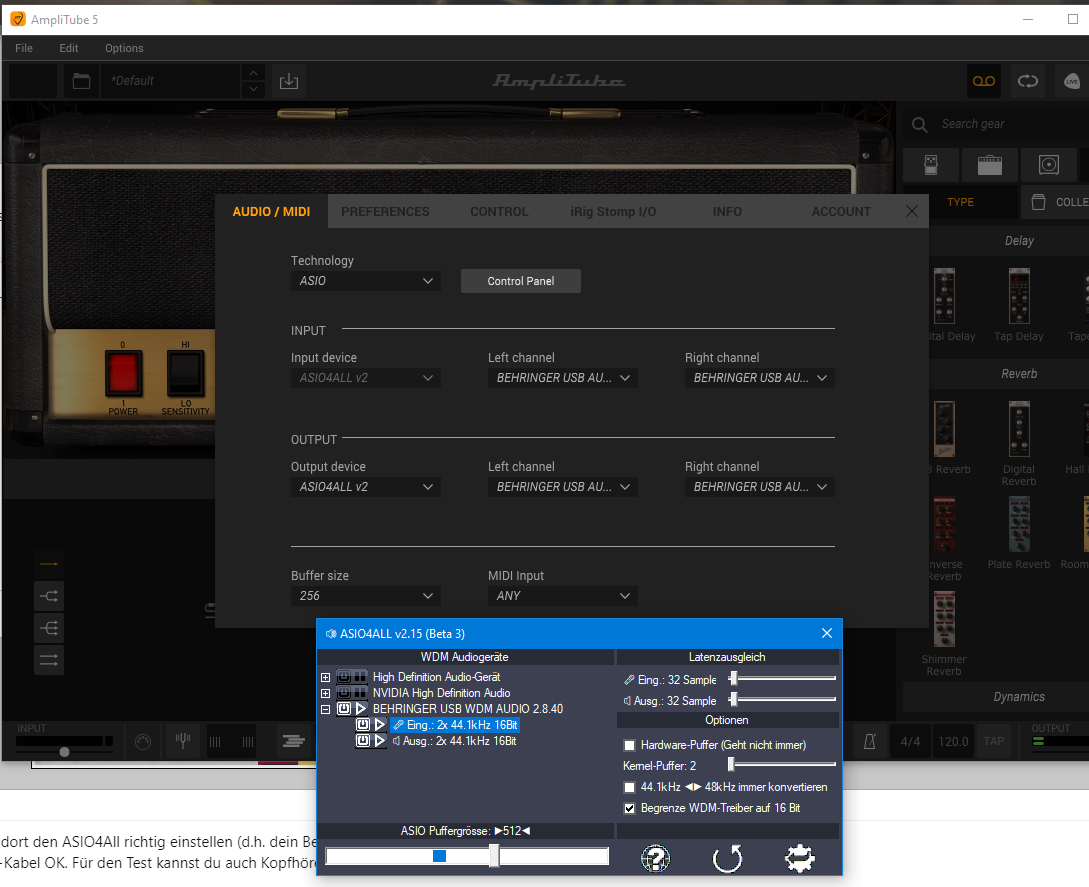1089x887 pixels.
Task: Open the Input Right channel dropdown
Action: (760, 379)
